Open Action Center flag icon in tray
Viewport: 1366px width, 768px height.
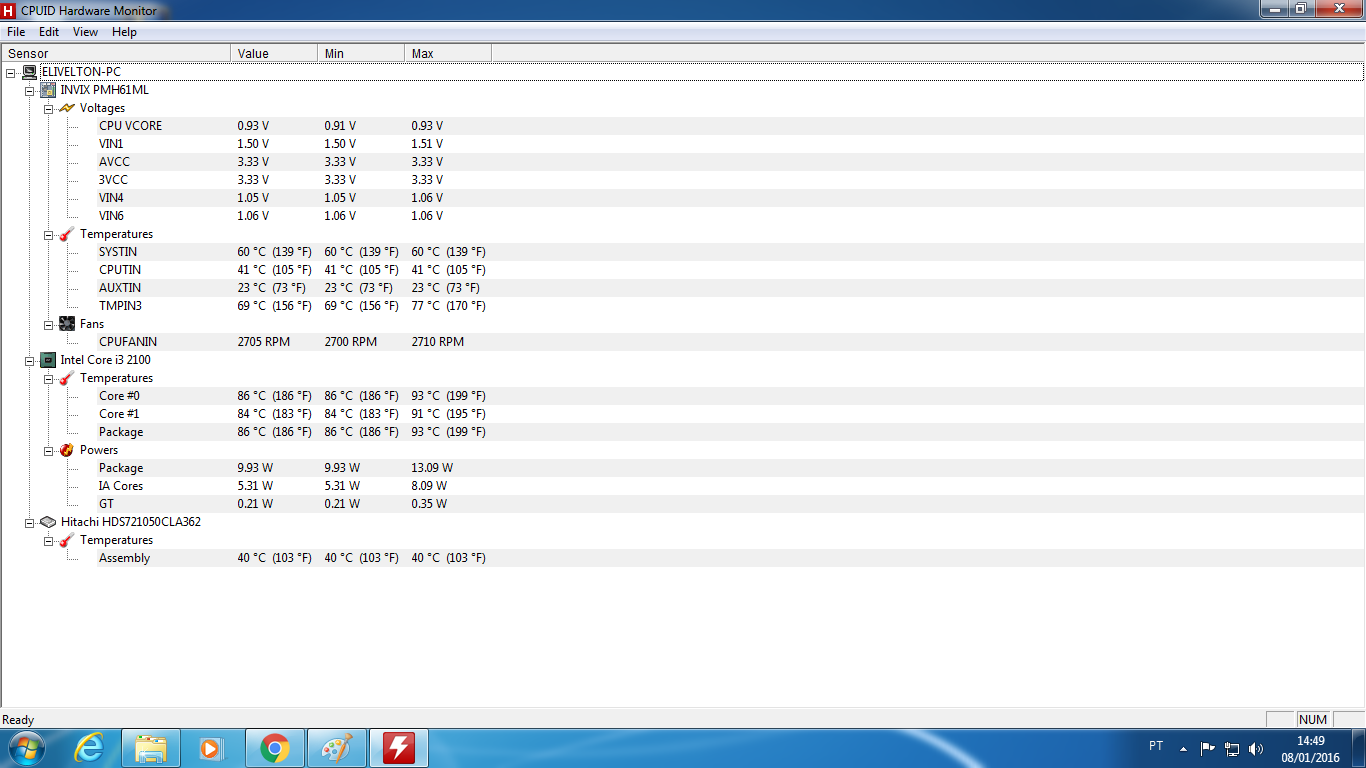click(1207, 748)
